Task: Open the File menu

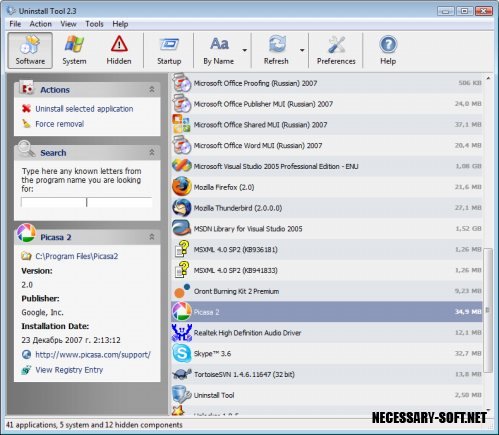Action: 15,24
